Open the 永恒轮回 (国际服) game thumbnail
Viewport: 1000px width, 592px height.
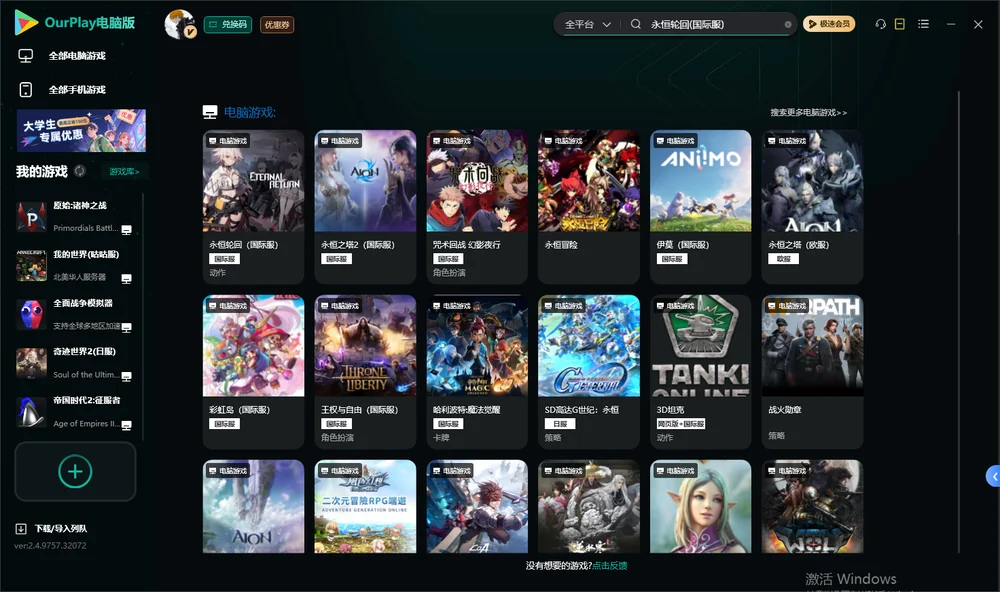(253, 181)
